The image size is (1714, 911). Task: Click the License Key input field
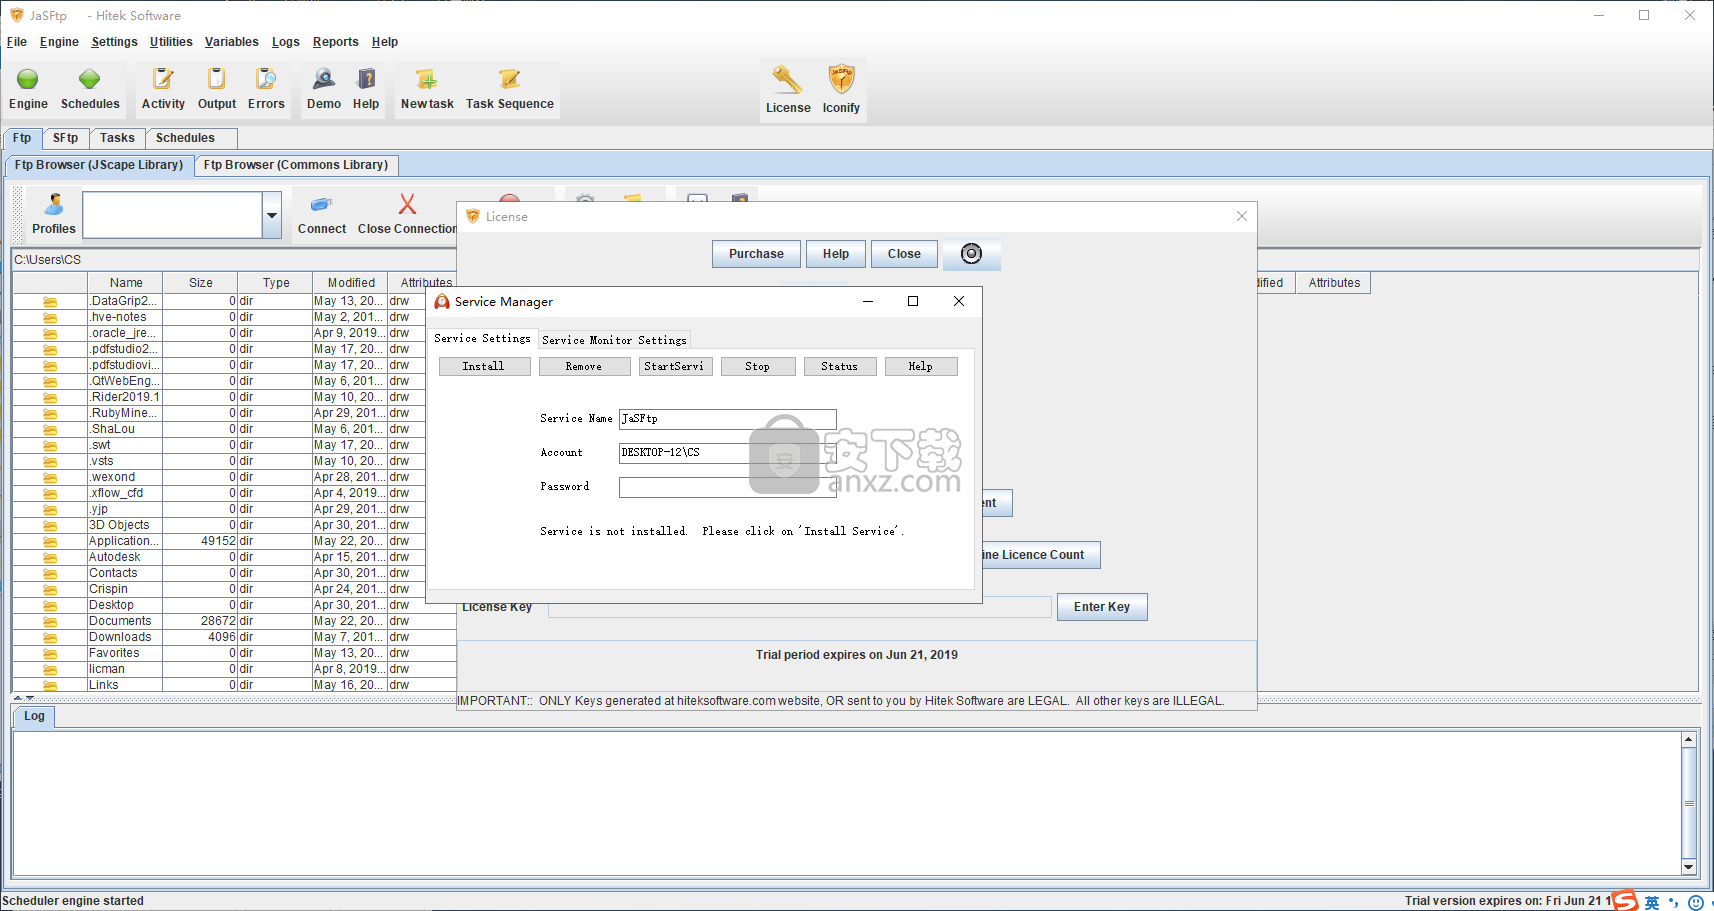click(800, 607)
